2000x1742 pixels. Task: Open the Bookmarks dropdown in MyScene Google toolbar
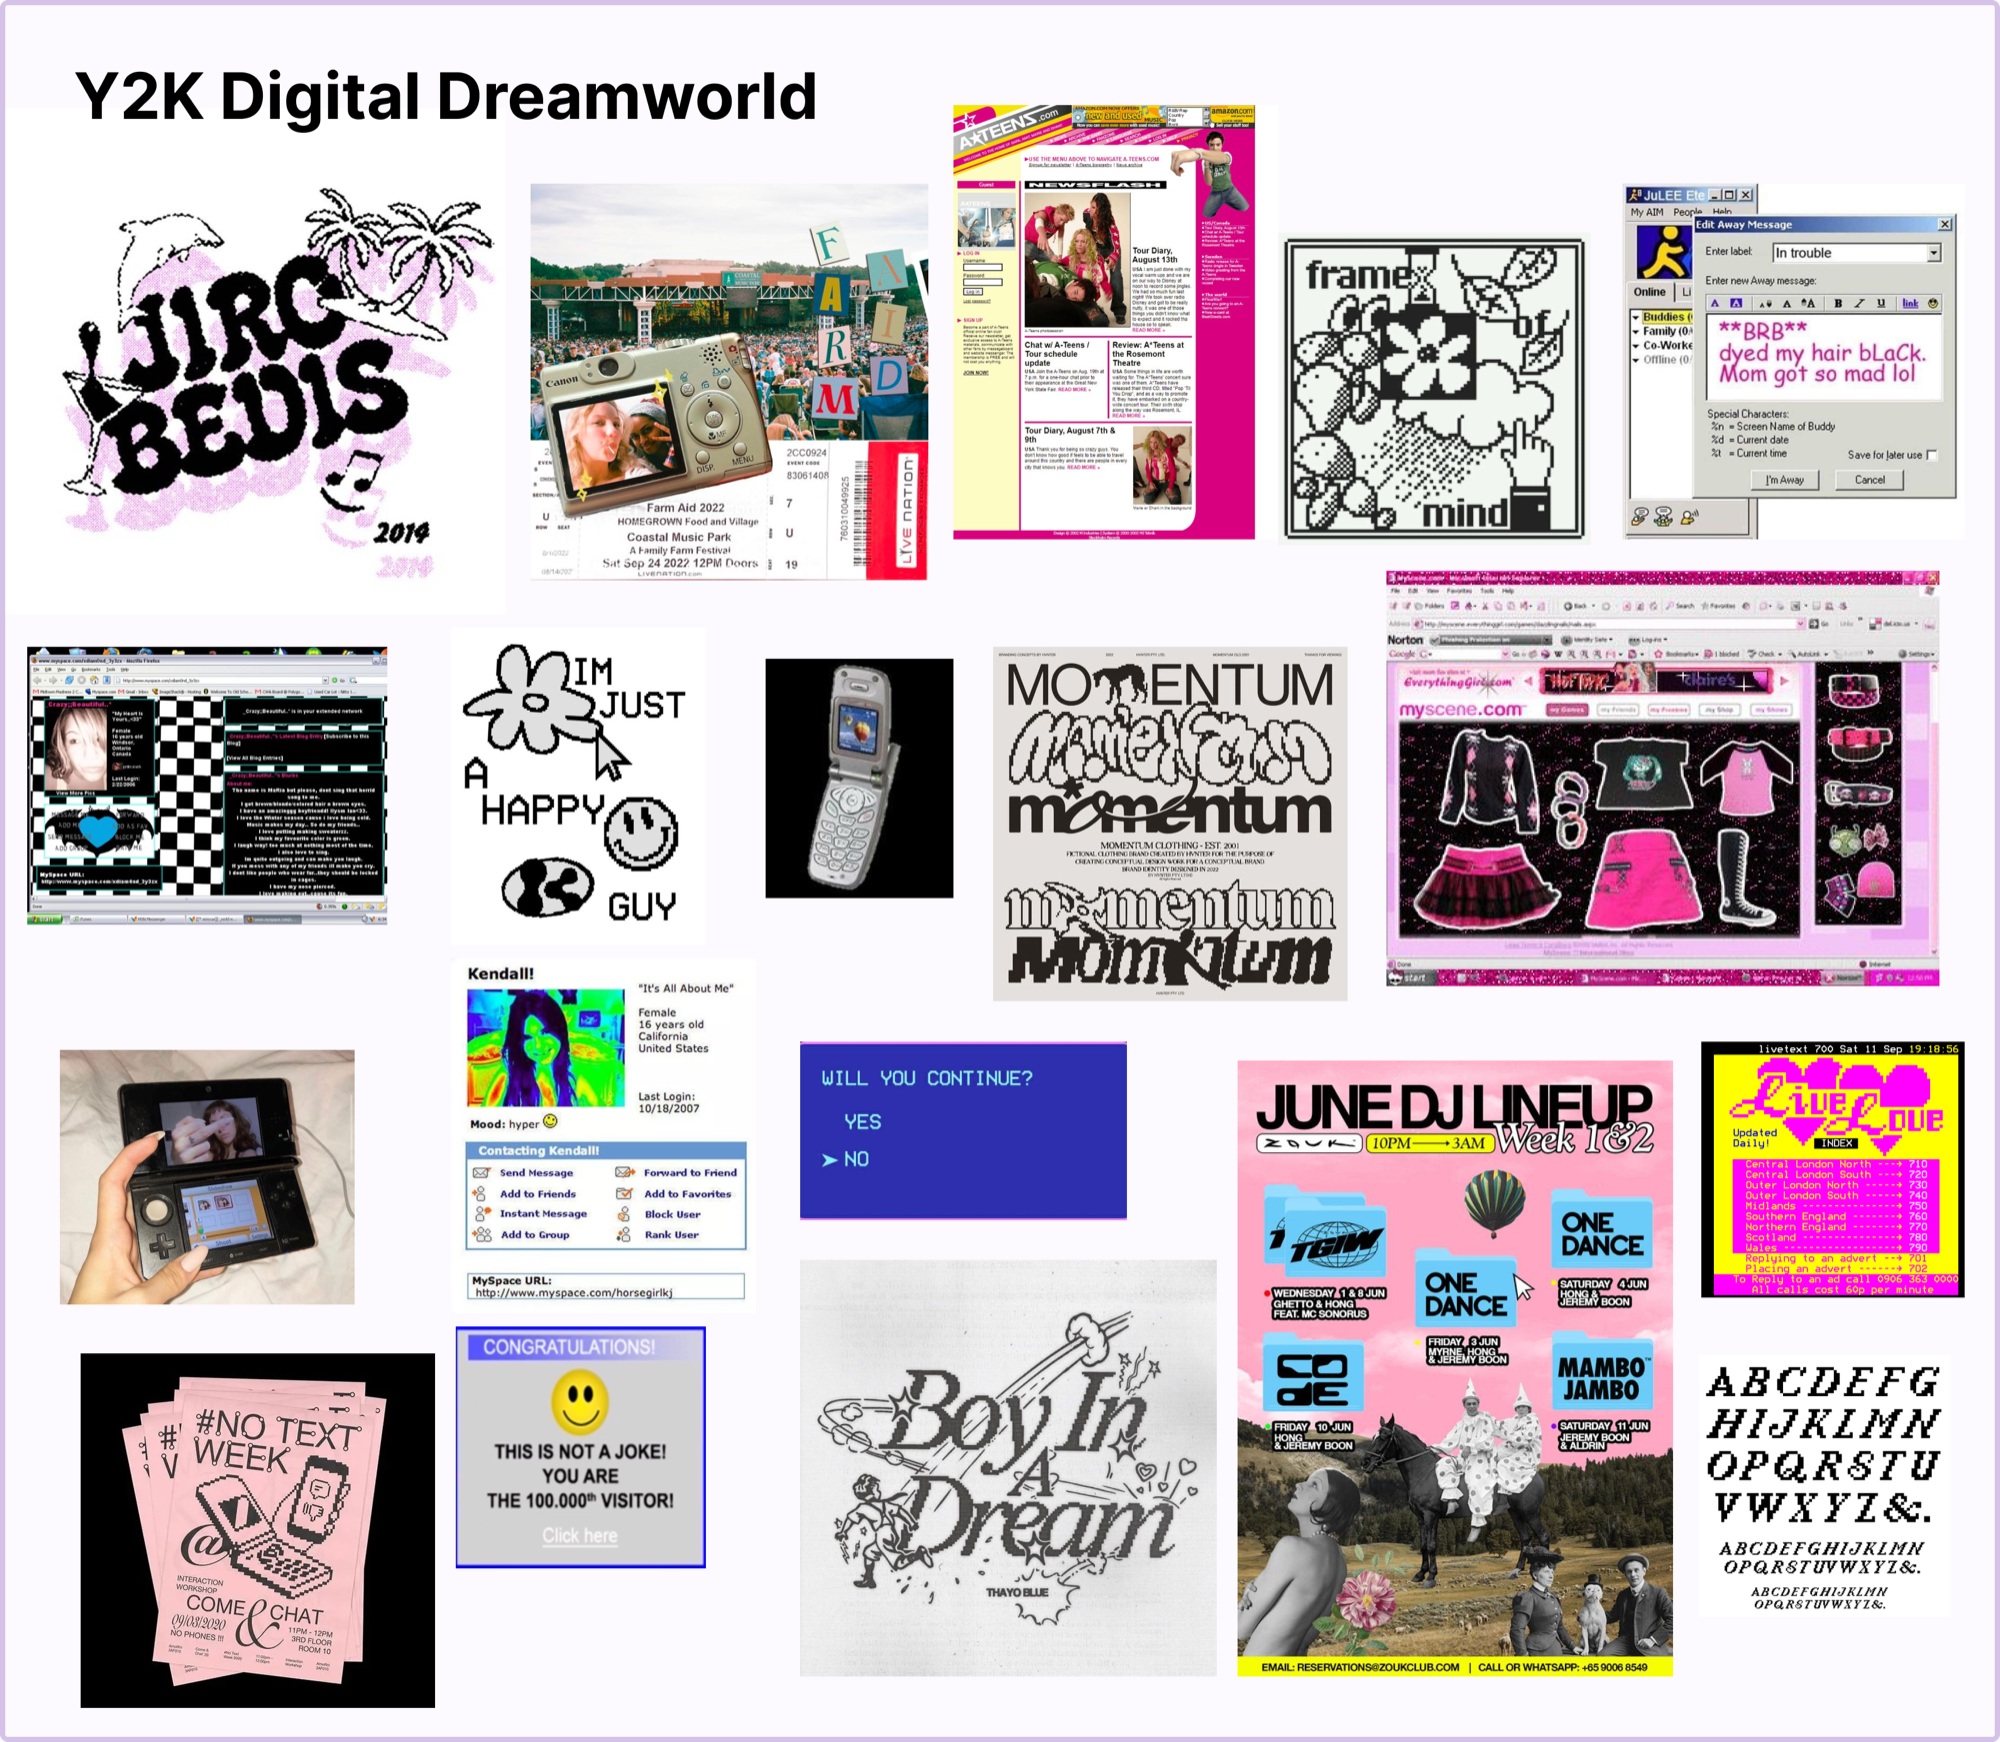1681,654
